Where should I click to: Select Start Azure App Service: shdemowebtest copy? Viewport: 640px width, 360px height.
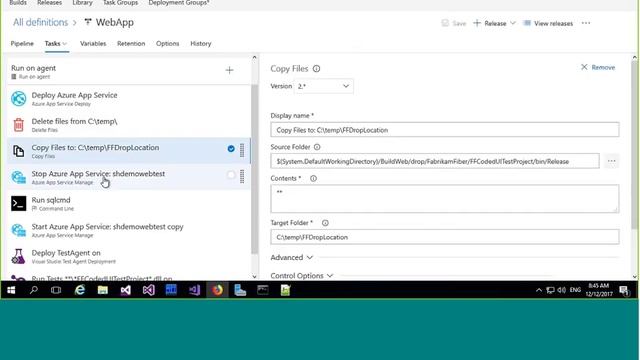pyautogui.click(x=129, y=230)
